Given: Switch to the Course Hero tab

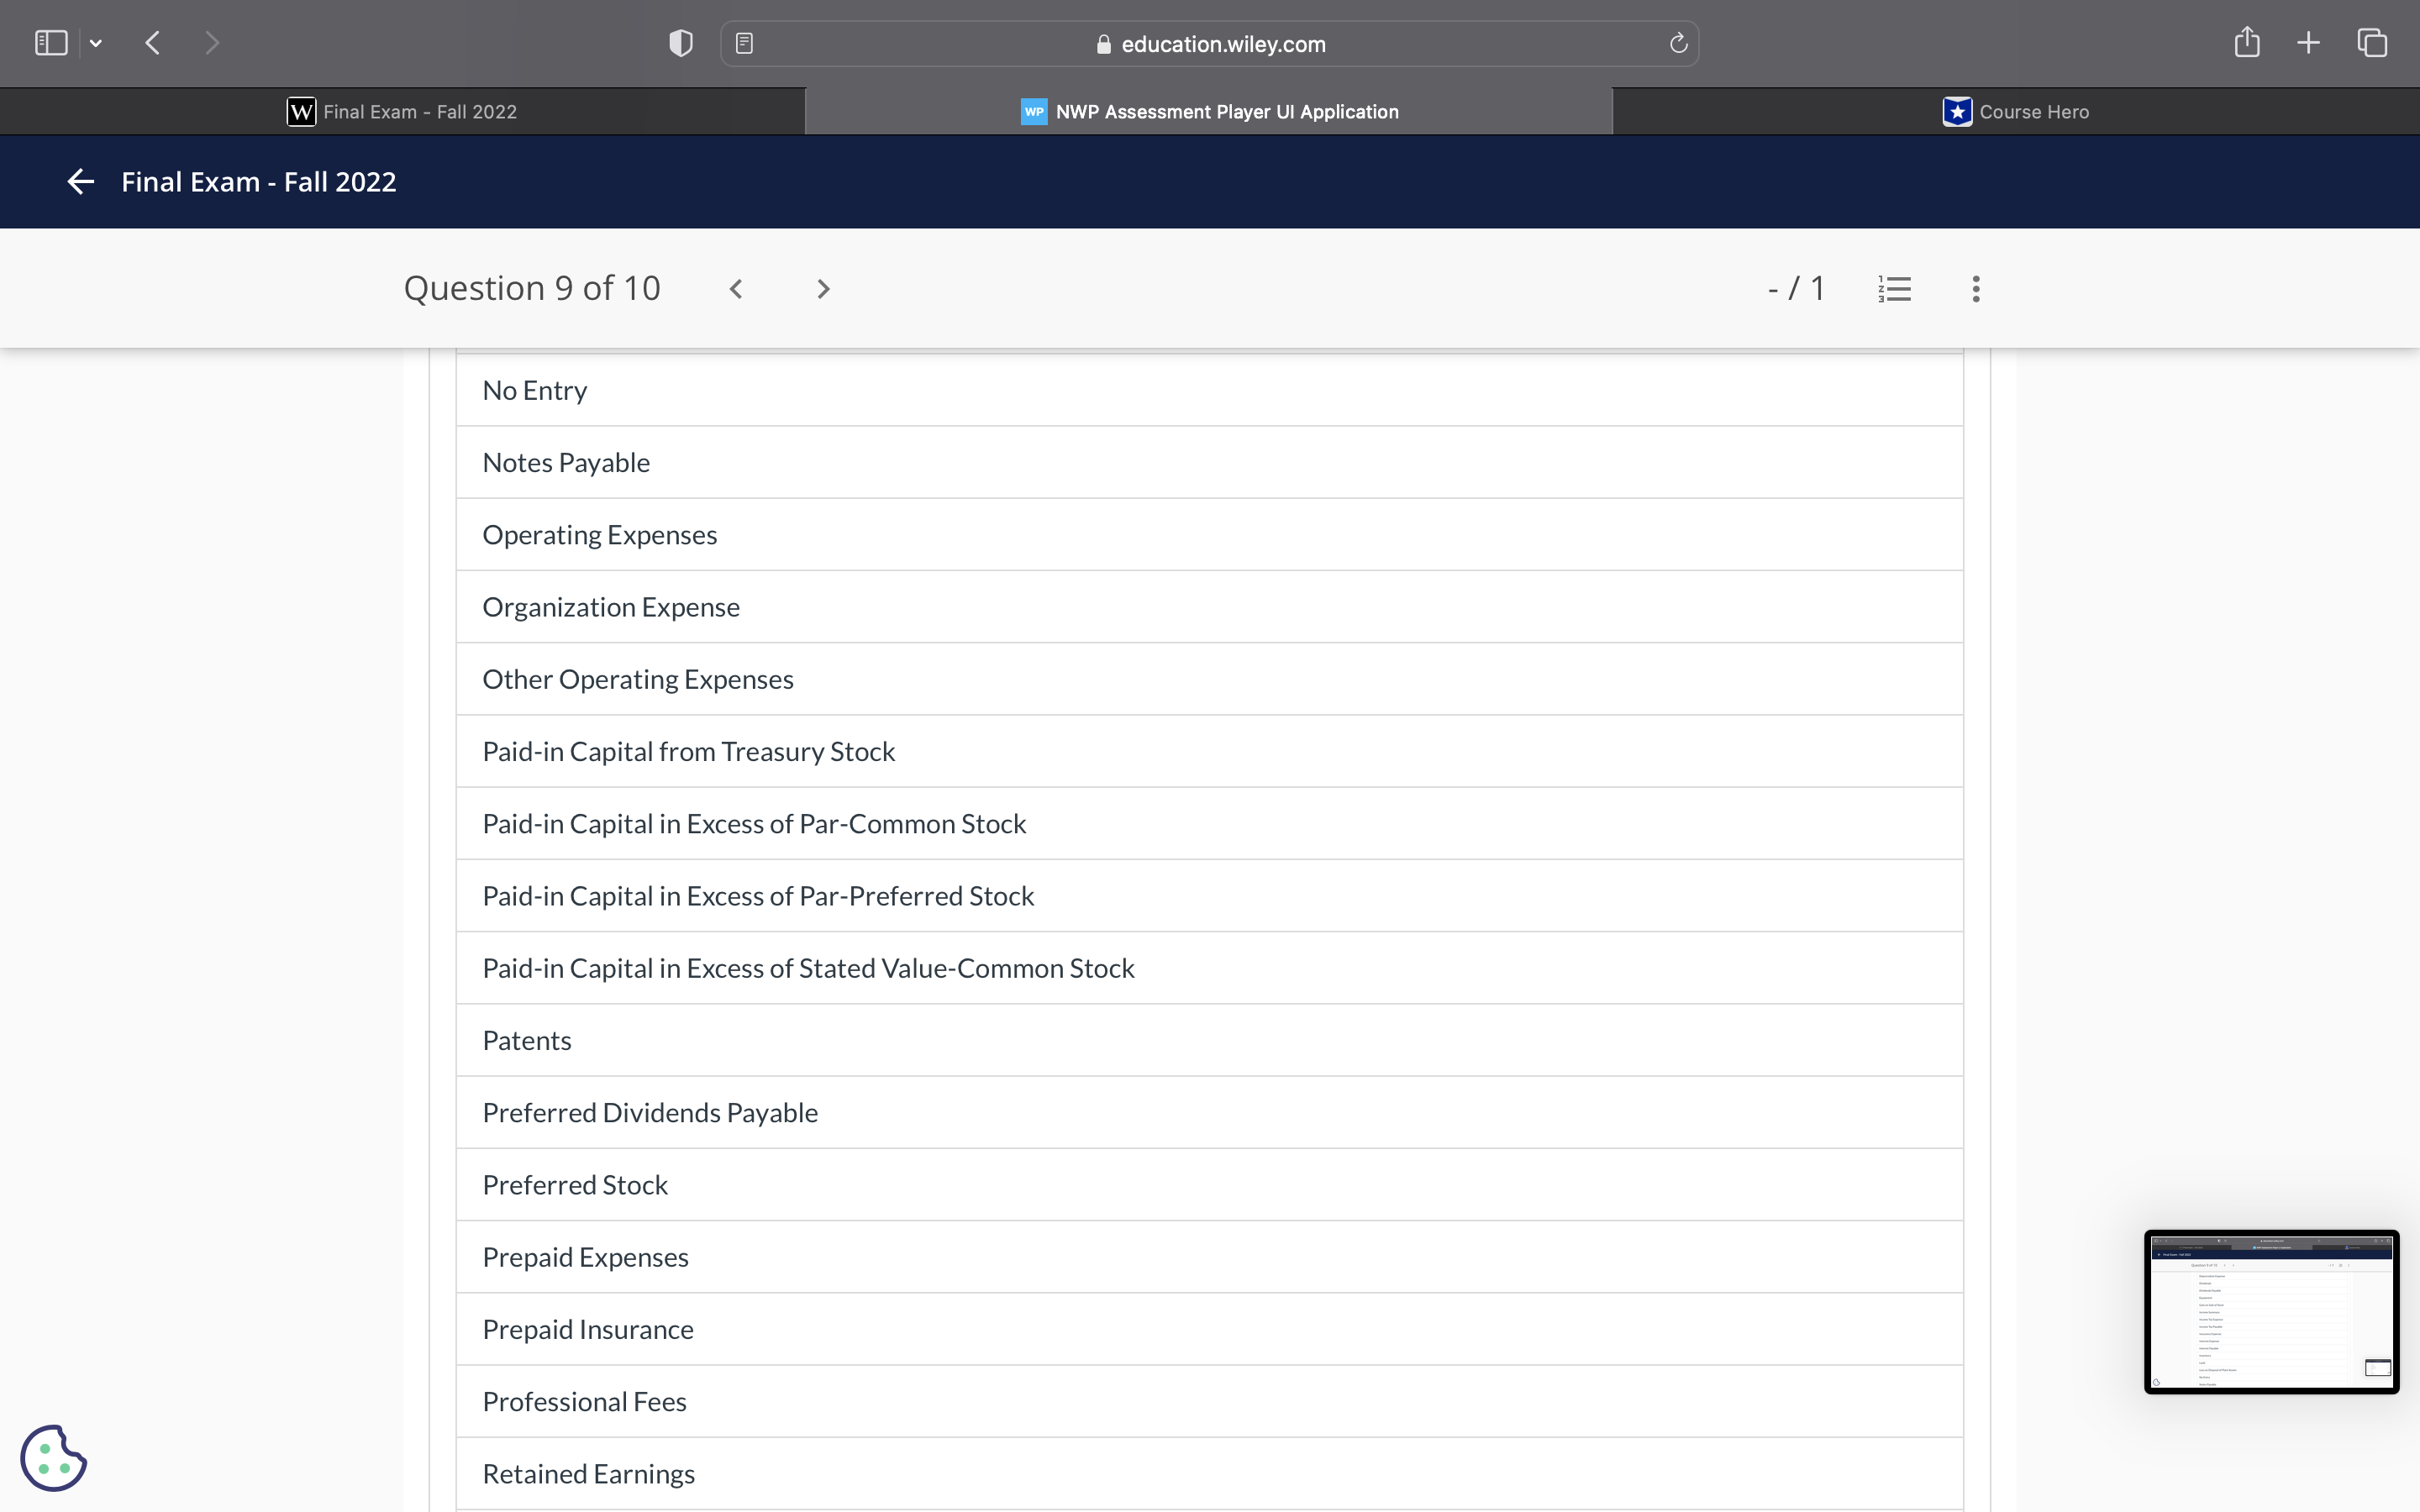Looking at the screenshot, I should point(2015,112).
